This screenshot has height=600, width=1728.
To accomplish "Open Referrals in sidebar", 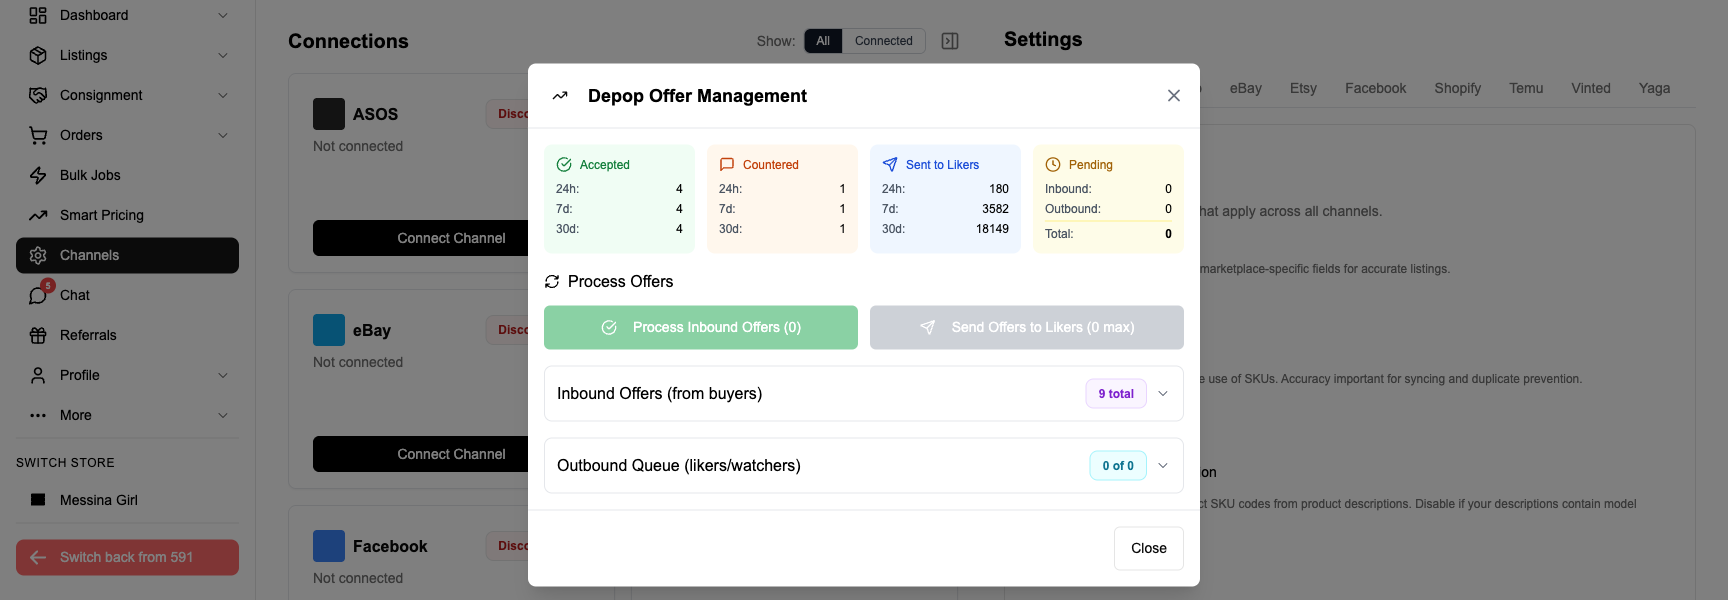I will pos(127,335).
